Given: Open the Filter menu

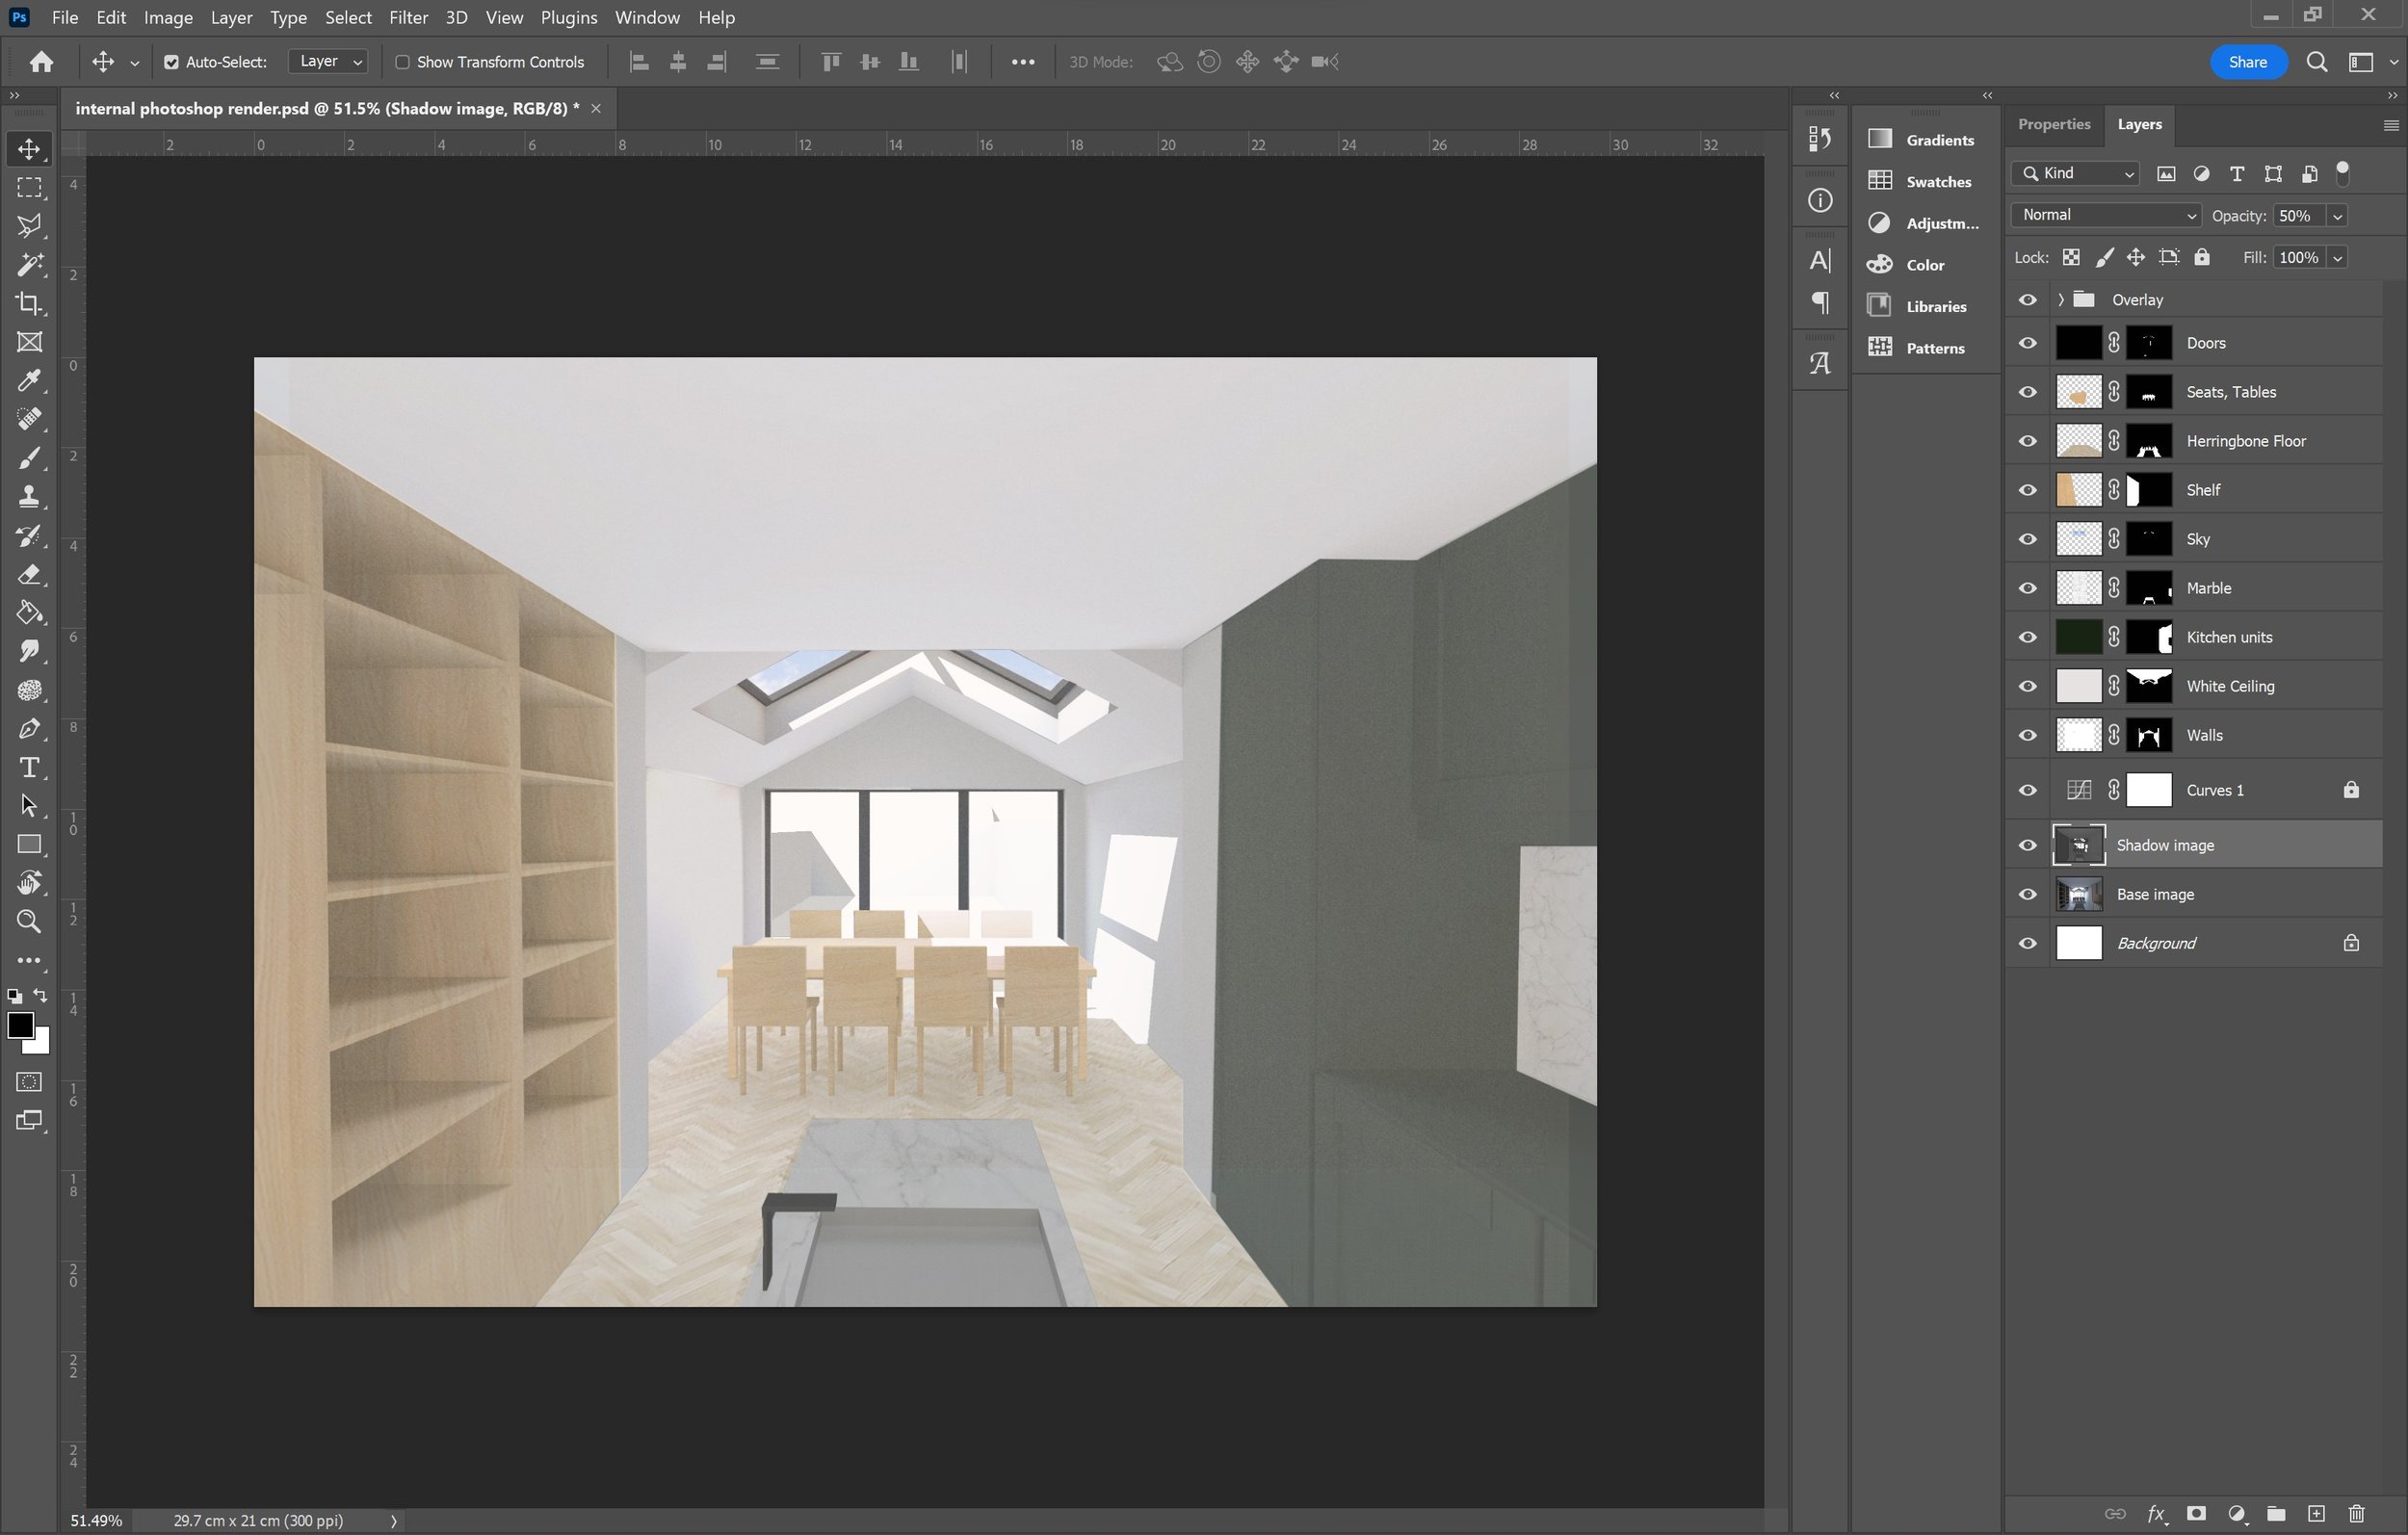Looking at the screenshot, I should [408, 18].
